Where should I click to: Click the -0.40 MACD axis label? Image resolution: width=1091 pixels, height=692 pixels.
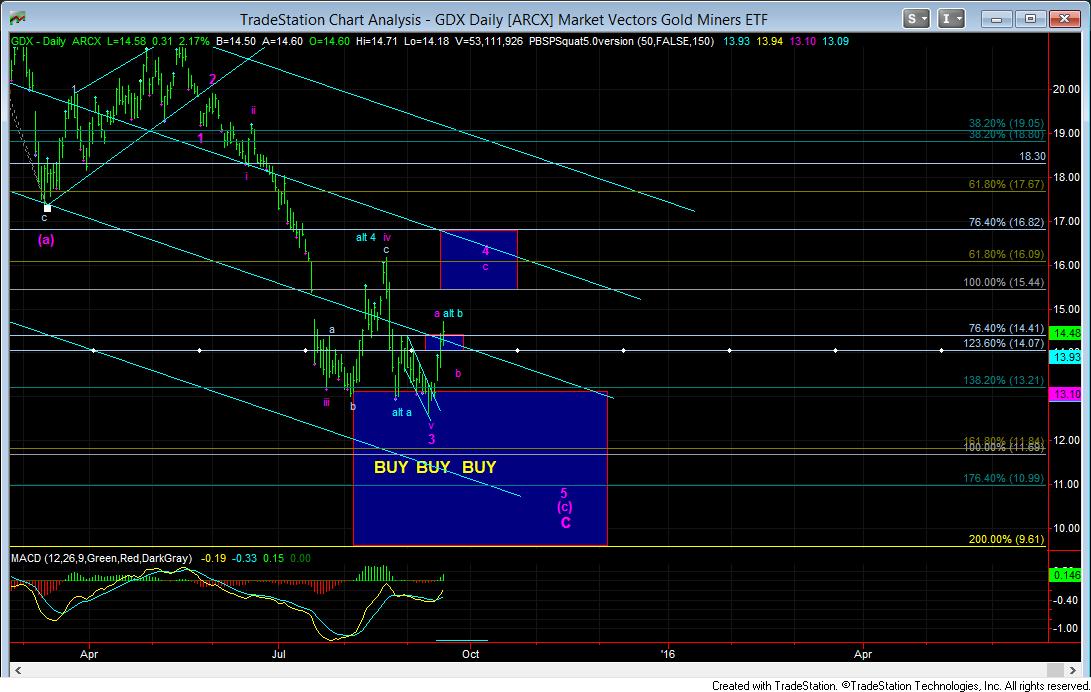[1066, 600]
